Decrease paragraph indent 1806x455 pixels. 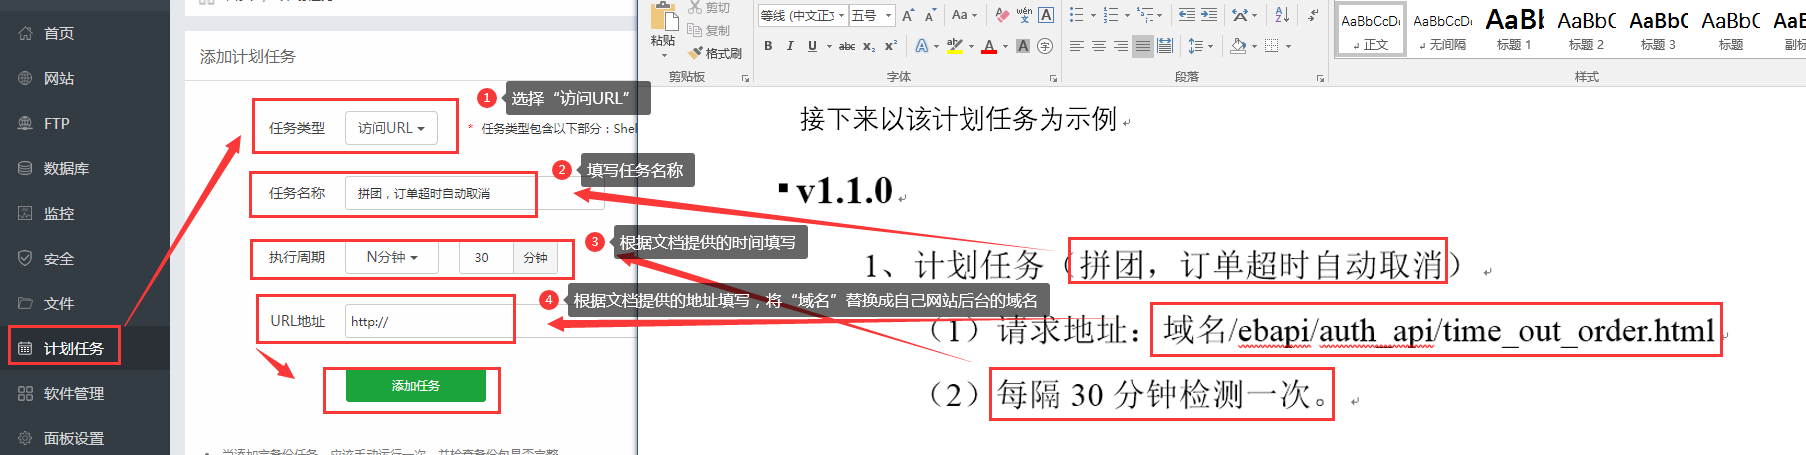point(1187,15)
